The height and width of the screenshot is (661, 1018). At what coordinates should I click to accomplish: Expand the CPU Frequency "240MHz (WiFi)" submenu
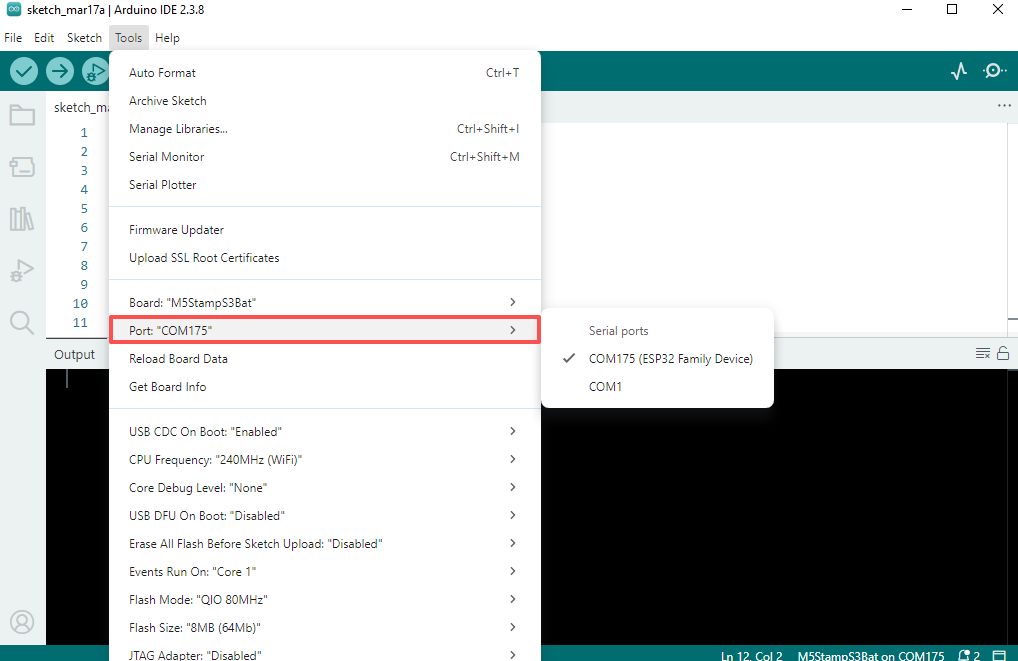(324, 460)
